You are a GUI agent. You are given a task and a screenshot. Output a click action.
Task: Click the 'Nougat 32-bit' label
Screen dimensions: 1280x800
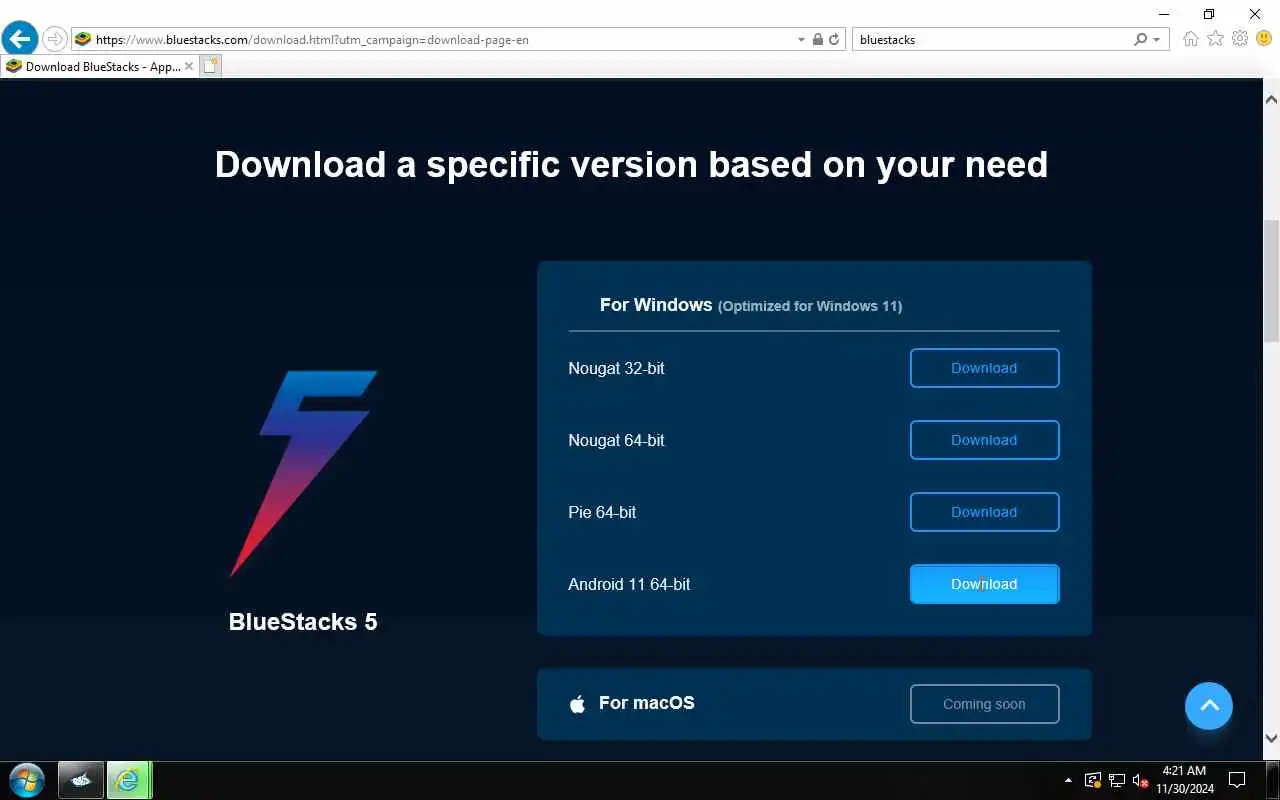616,368
